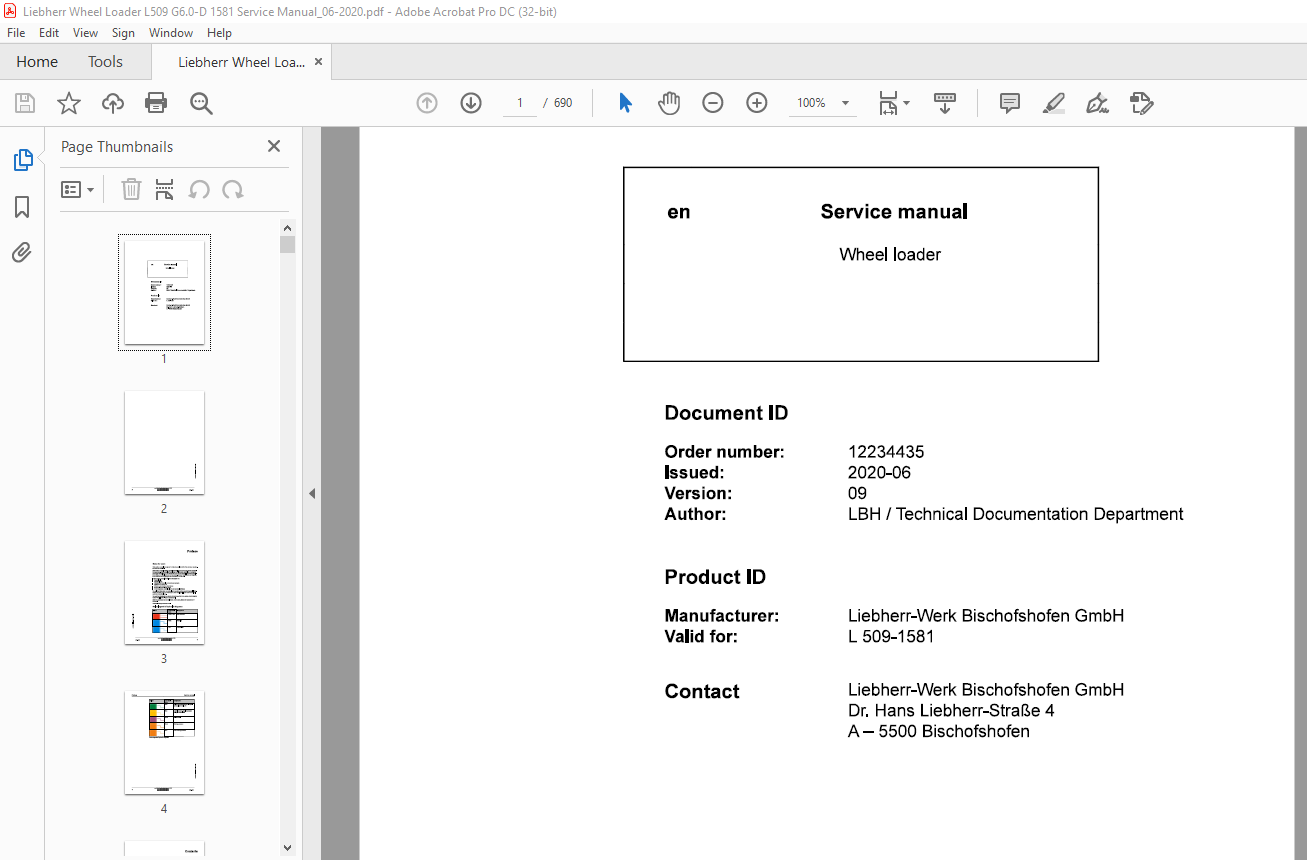Open the Fill & Sign pen tool

1097,103
